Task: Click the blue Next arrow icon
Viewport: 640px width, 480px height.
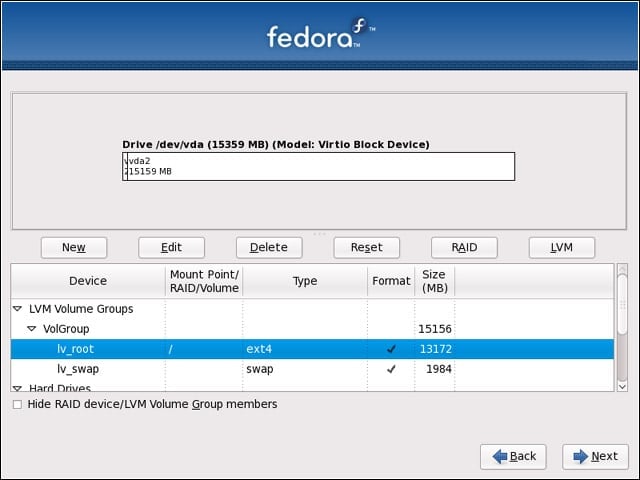Action: tap(580, 456)
